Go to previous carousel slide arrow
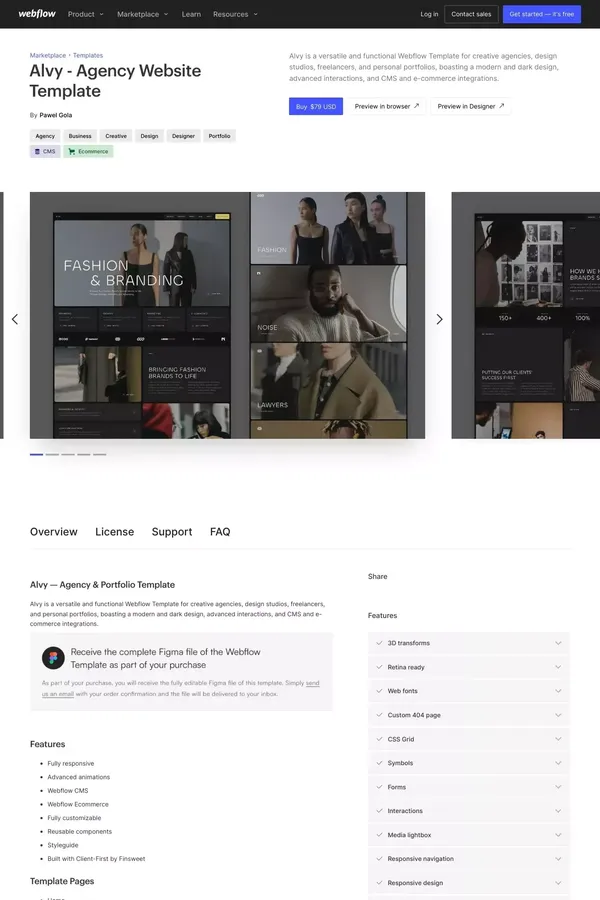 point(15,319)
